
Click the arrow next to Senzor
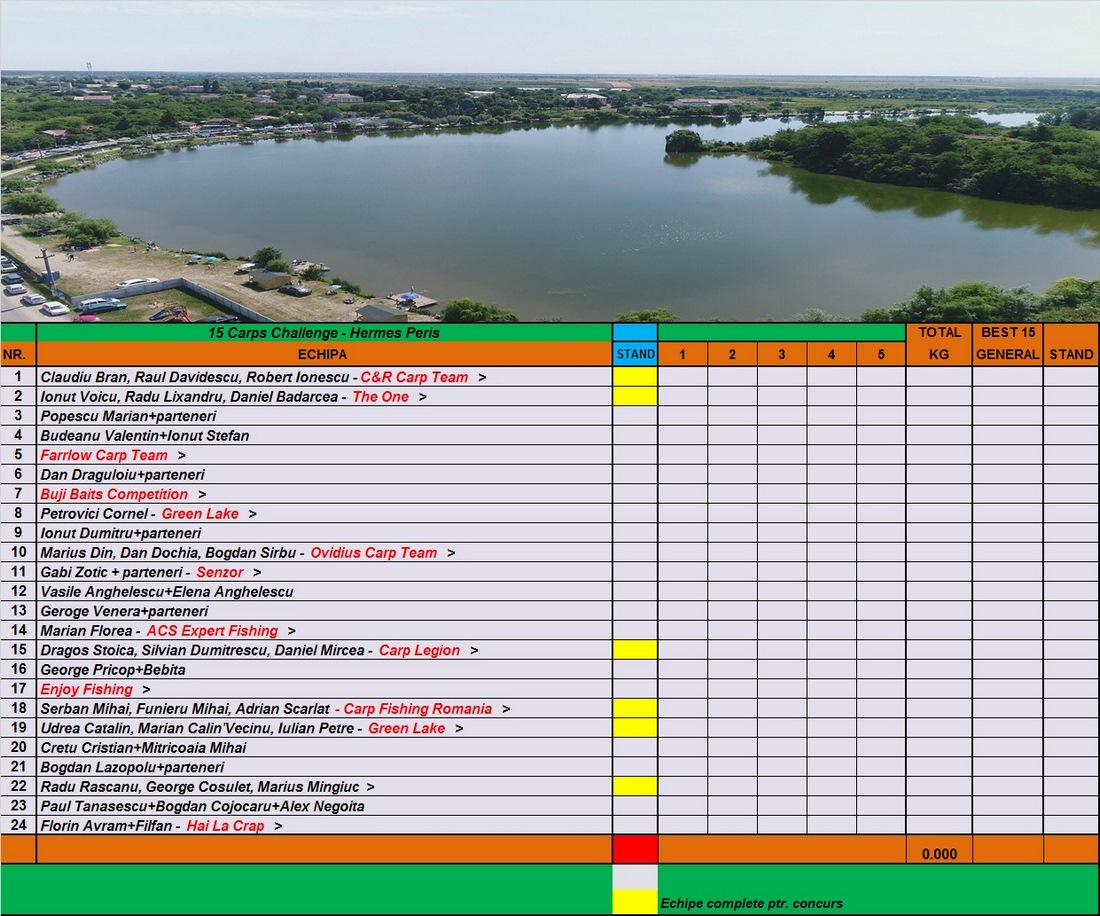tap(257, 572)
